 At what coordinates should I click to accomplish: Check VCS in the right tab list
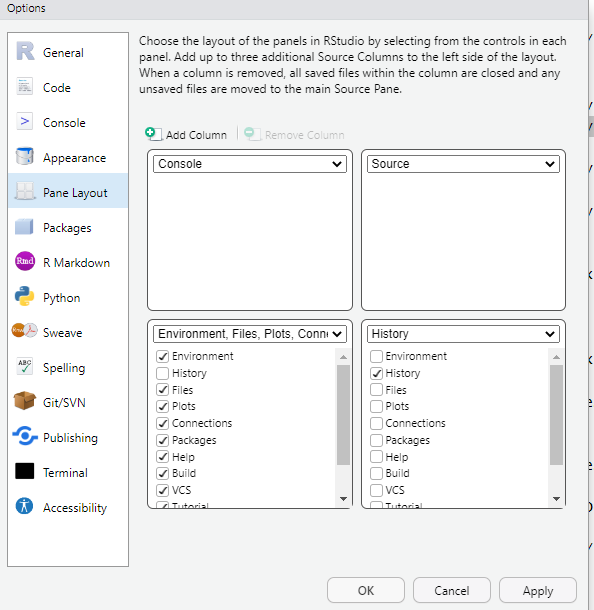[x=376, y=490]
